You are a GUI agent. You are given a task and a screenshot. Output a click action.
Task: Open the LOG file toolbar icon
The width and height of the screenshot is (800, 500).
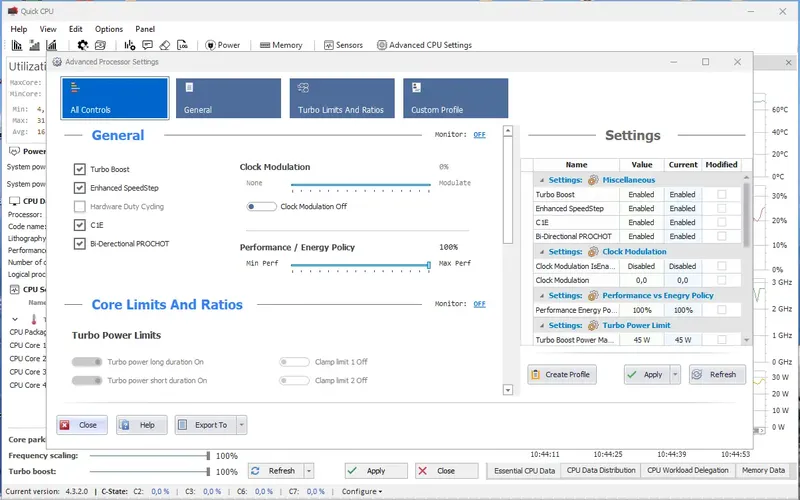(x=183, y=45)
